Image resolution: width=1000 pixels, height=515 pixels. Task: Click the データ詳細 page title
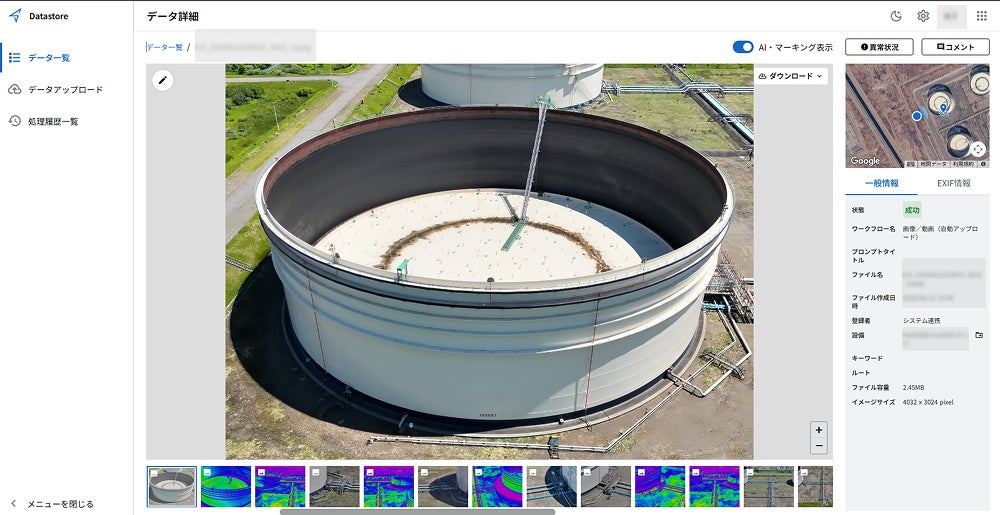(x=173, y=17)
